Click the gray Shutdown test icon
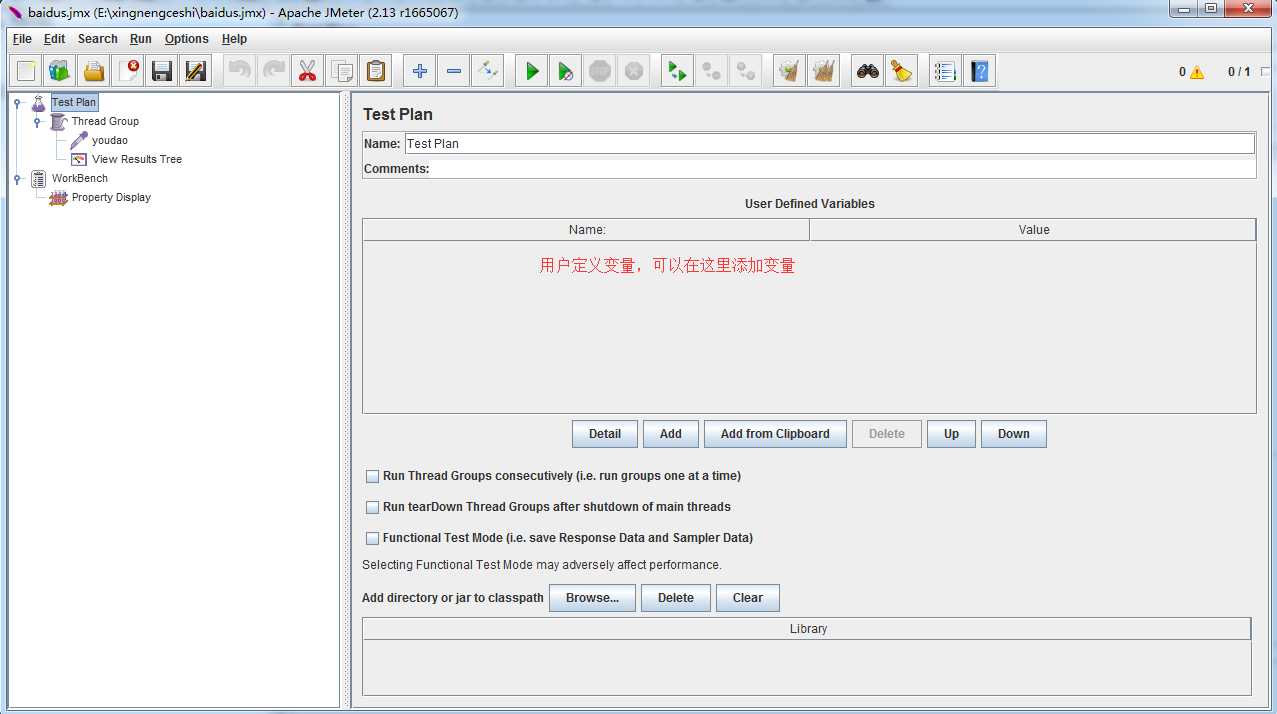Image resolution: width=1277 pixels, height=714 pixels. point(634,71)
